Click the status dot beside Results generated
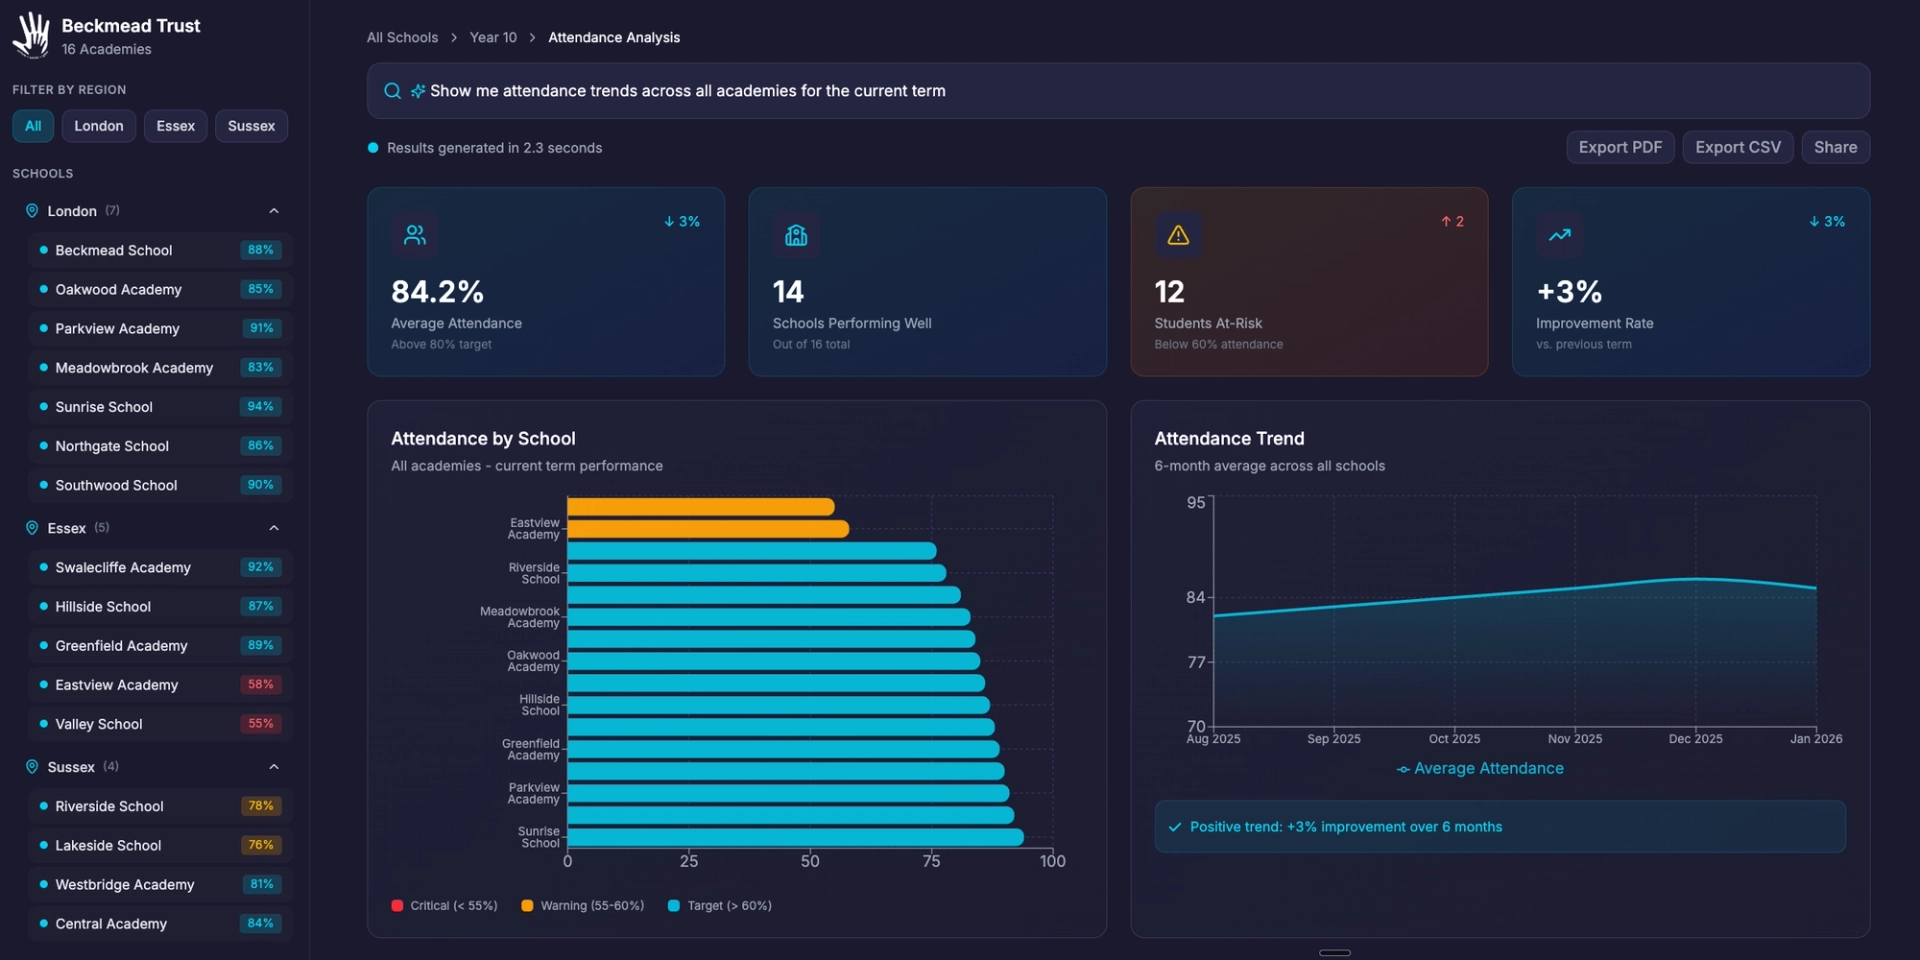The image size is (1920, 960). point(373,148)
